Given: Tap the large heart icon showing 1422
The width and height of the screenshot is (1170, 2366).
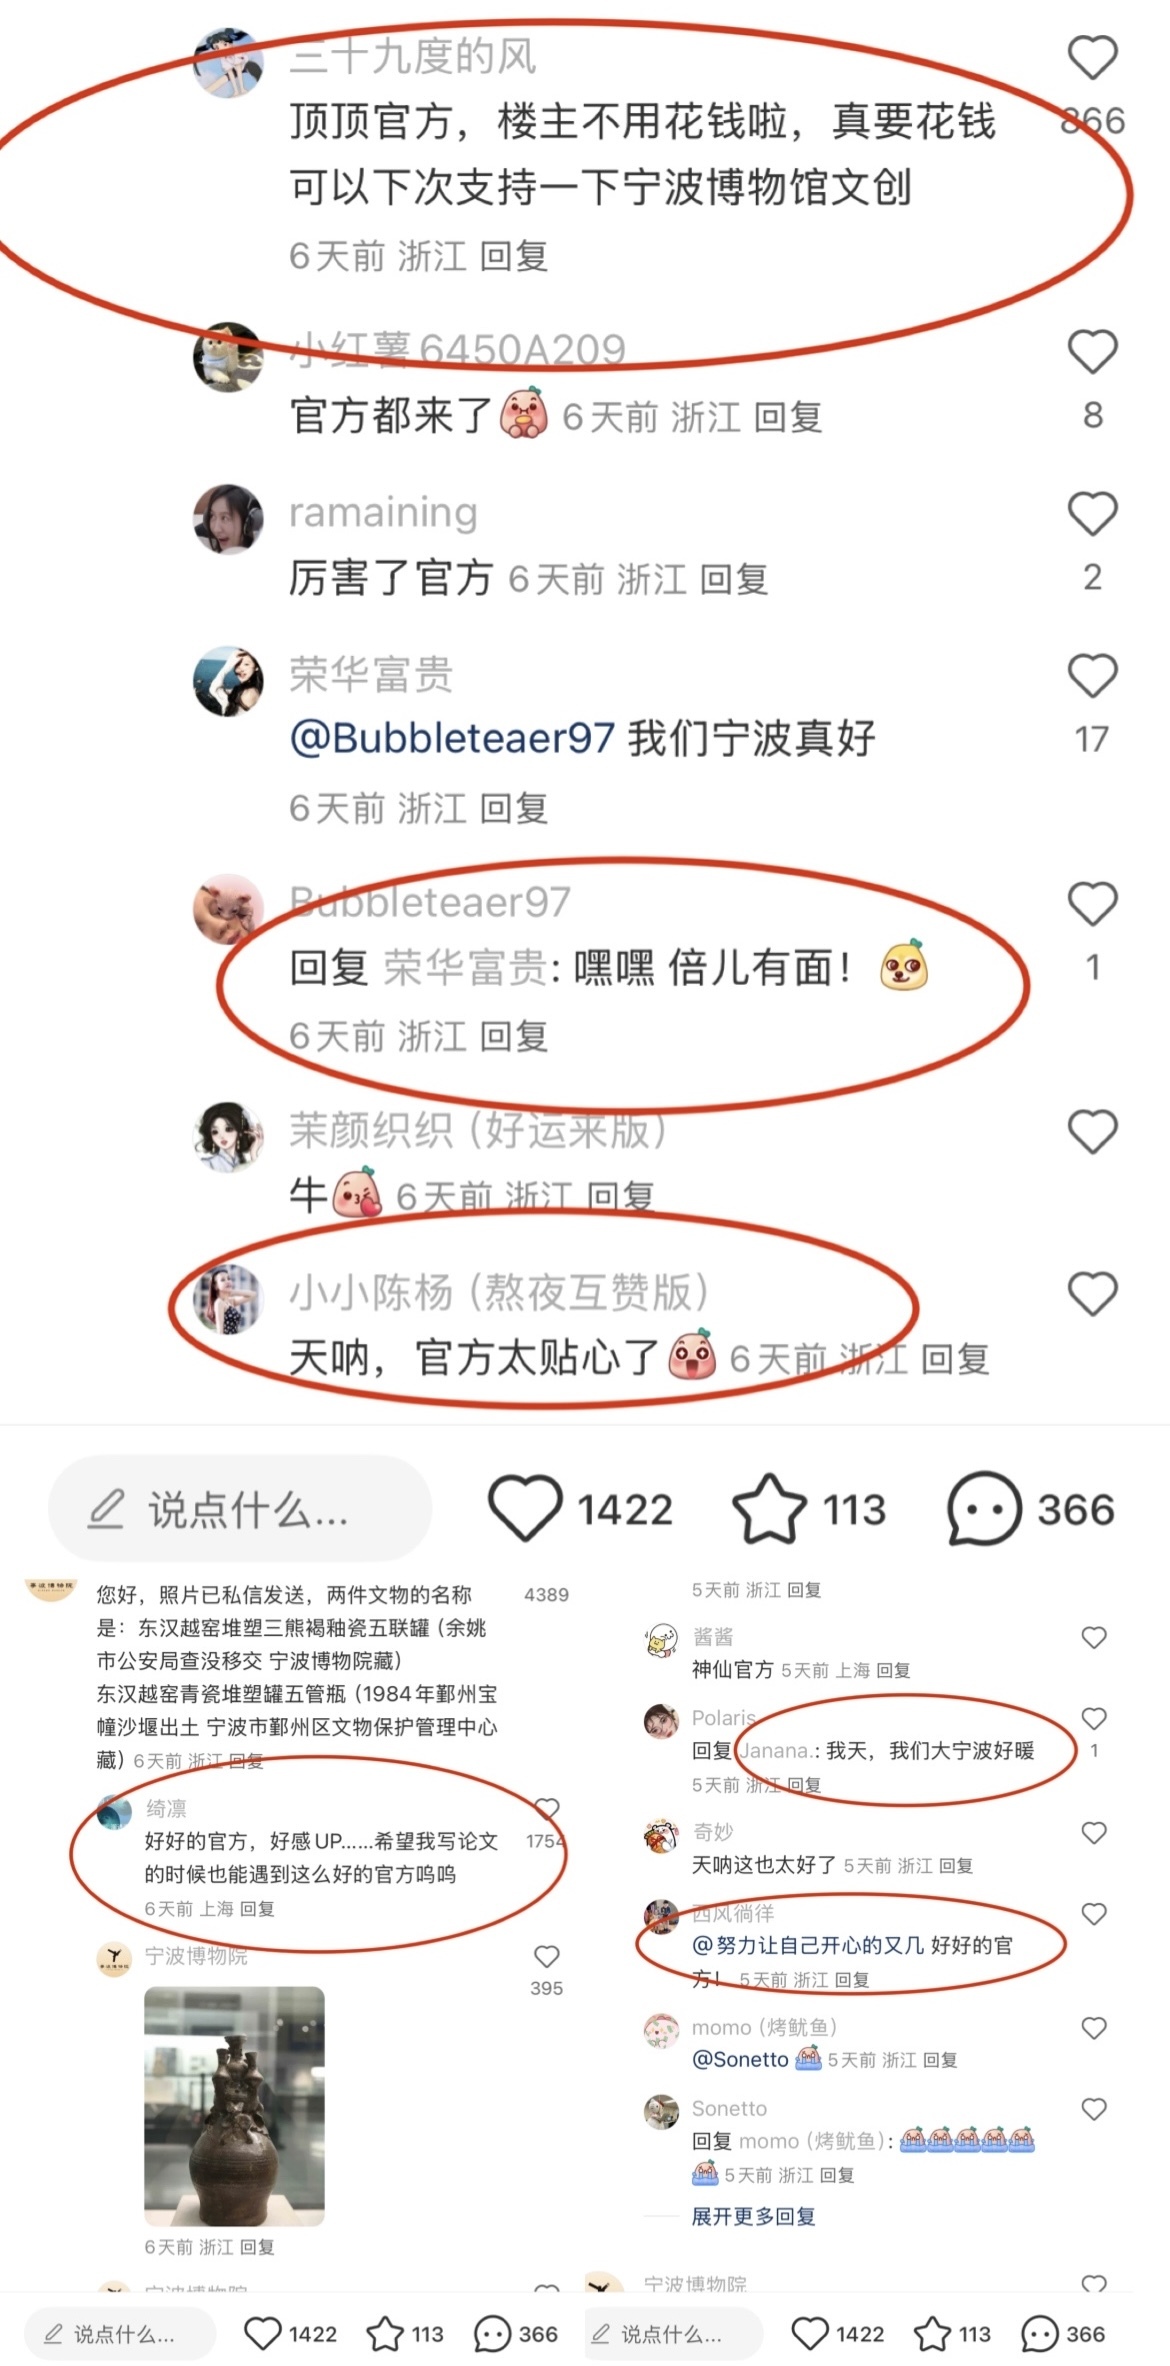Looking at the screenshot, I should tap(525, 1508).
